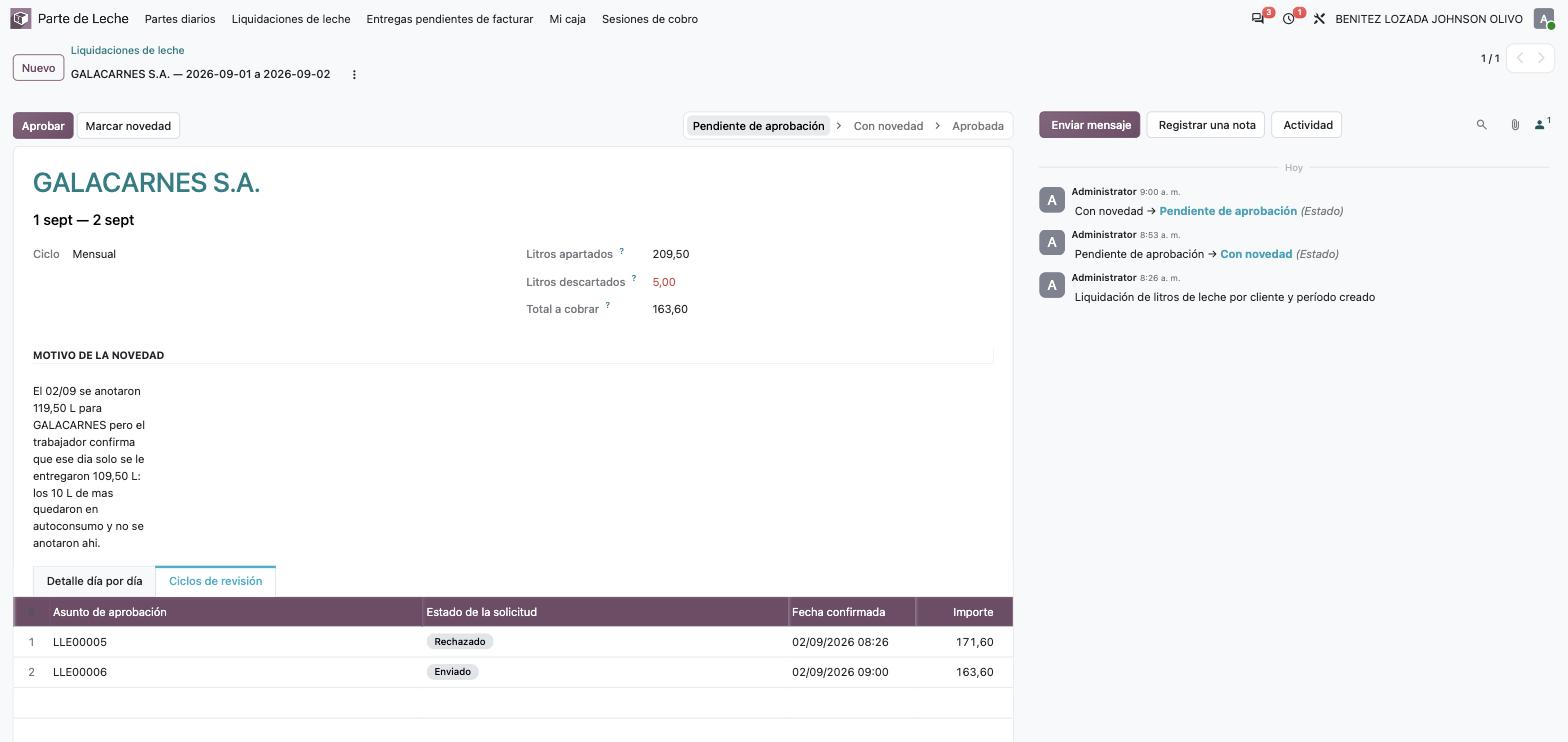Viewport: 1568px width, 742px height.
Task: Open the activities clock icon
Action: pos(1289,19)
